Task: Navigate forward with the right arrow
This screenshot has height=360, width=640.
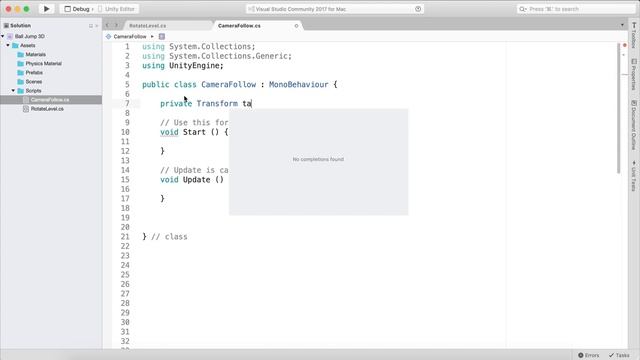Action: (116, 26)
